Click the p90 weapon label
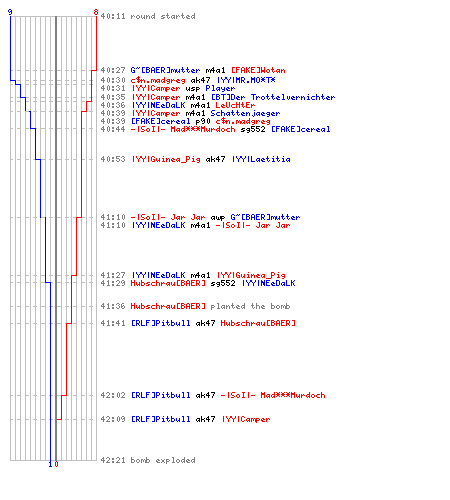 click(203, 121)
